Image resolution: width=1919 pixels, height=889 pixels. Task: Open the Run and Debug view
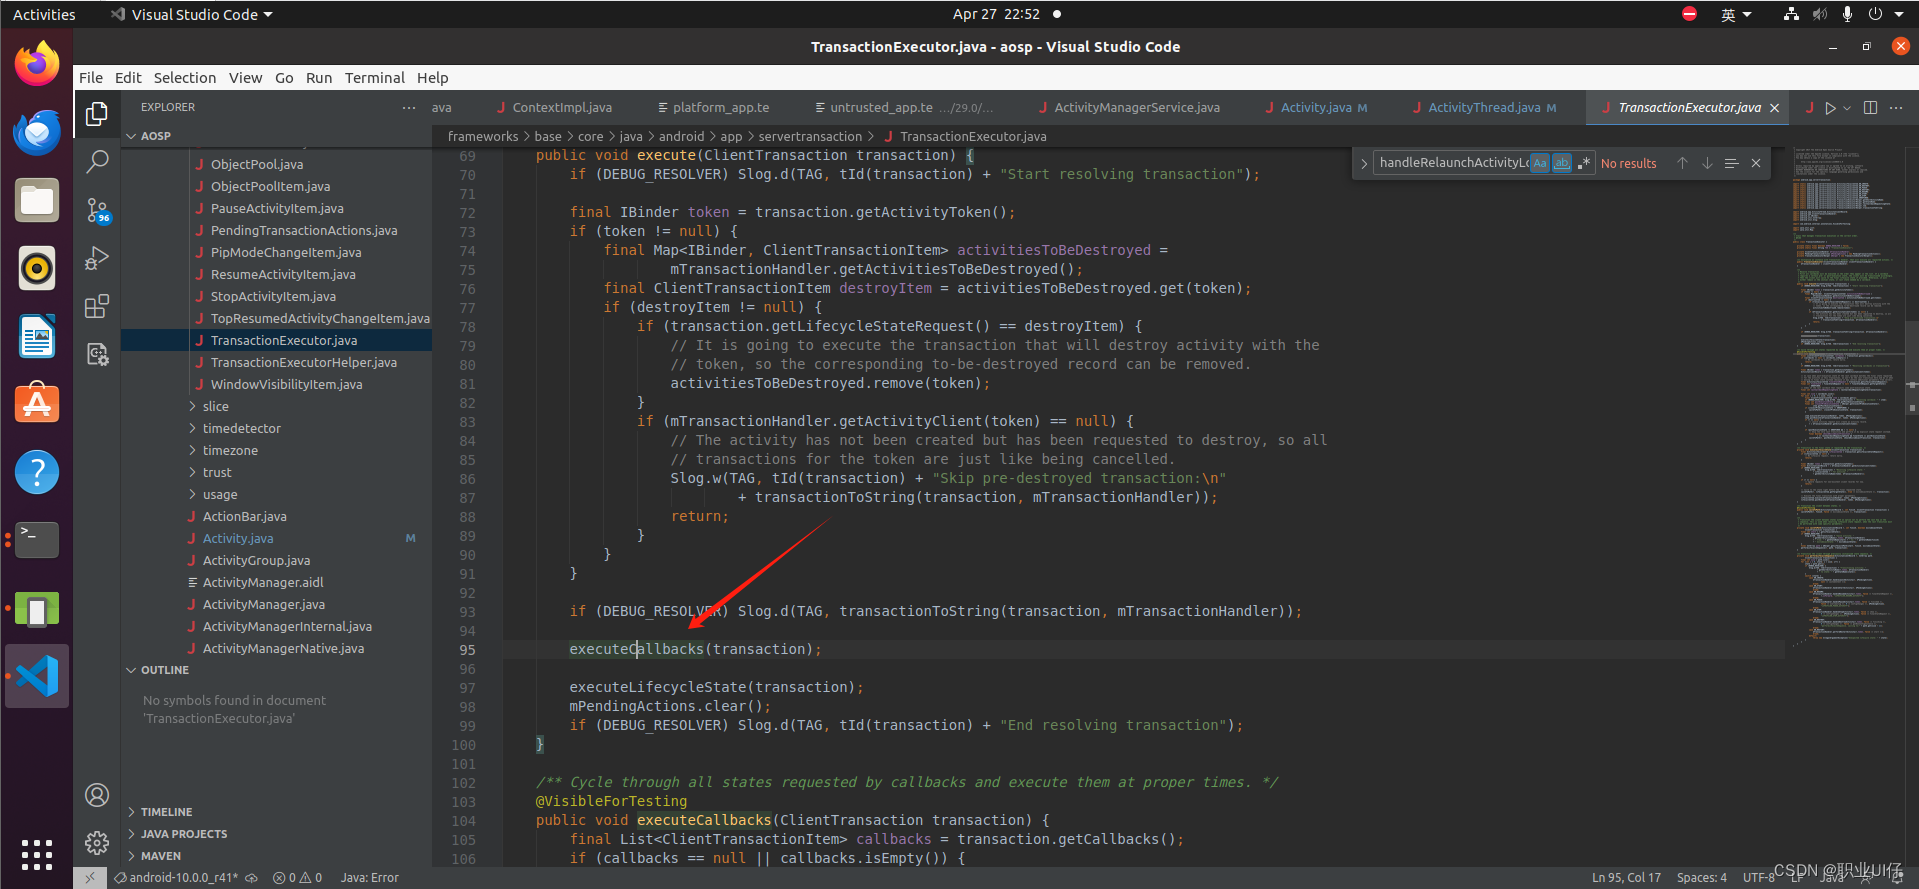(x=97, y=258)
